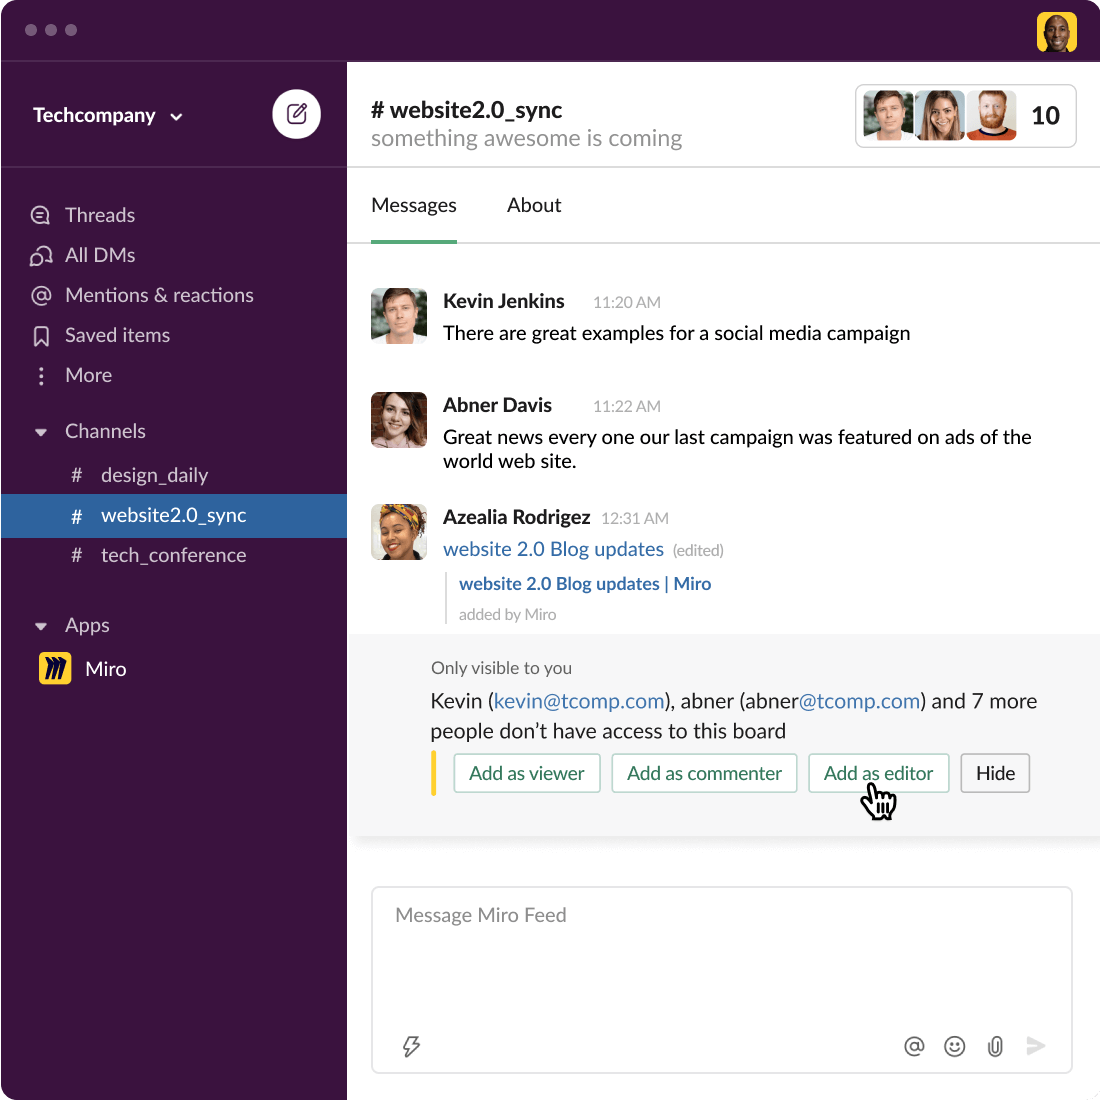The width and height of the screenshot is (1100, 1100).
Task: Attach a file with the paperclip icon
Action: (995, 1046)
